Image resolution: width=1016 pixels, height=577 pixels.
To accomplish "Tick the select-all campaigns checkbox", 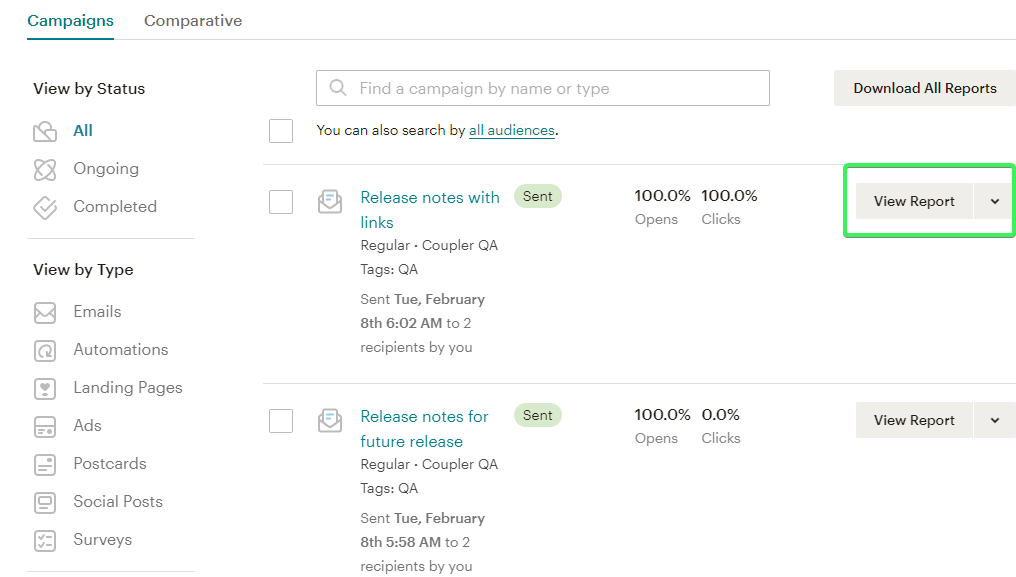I will click(281, 131).
